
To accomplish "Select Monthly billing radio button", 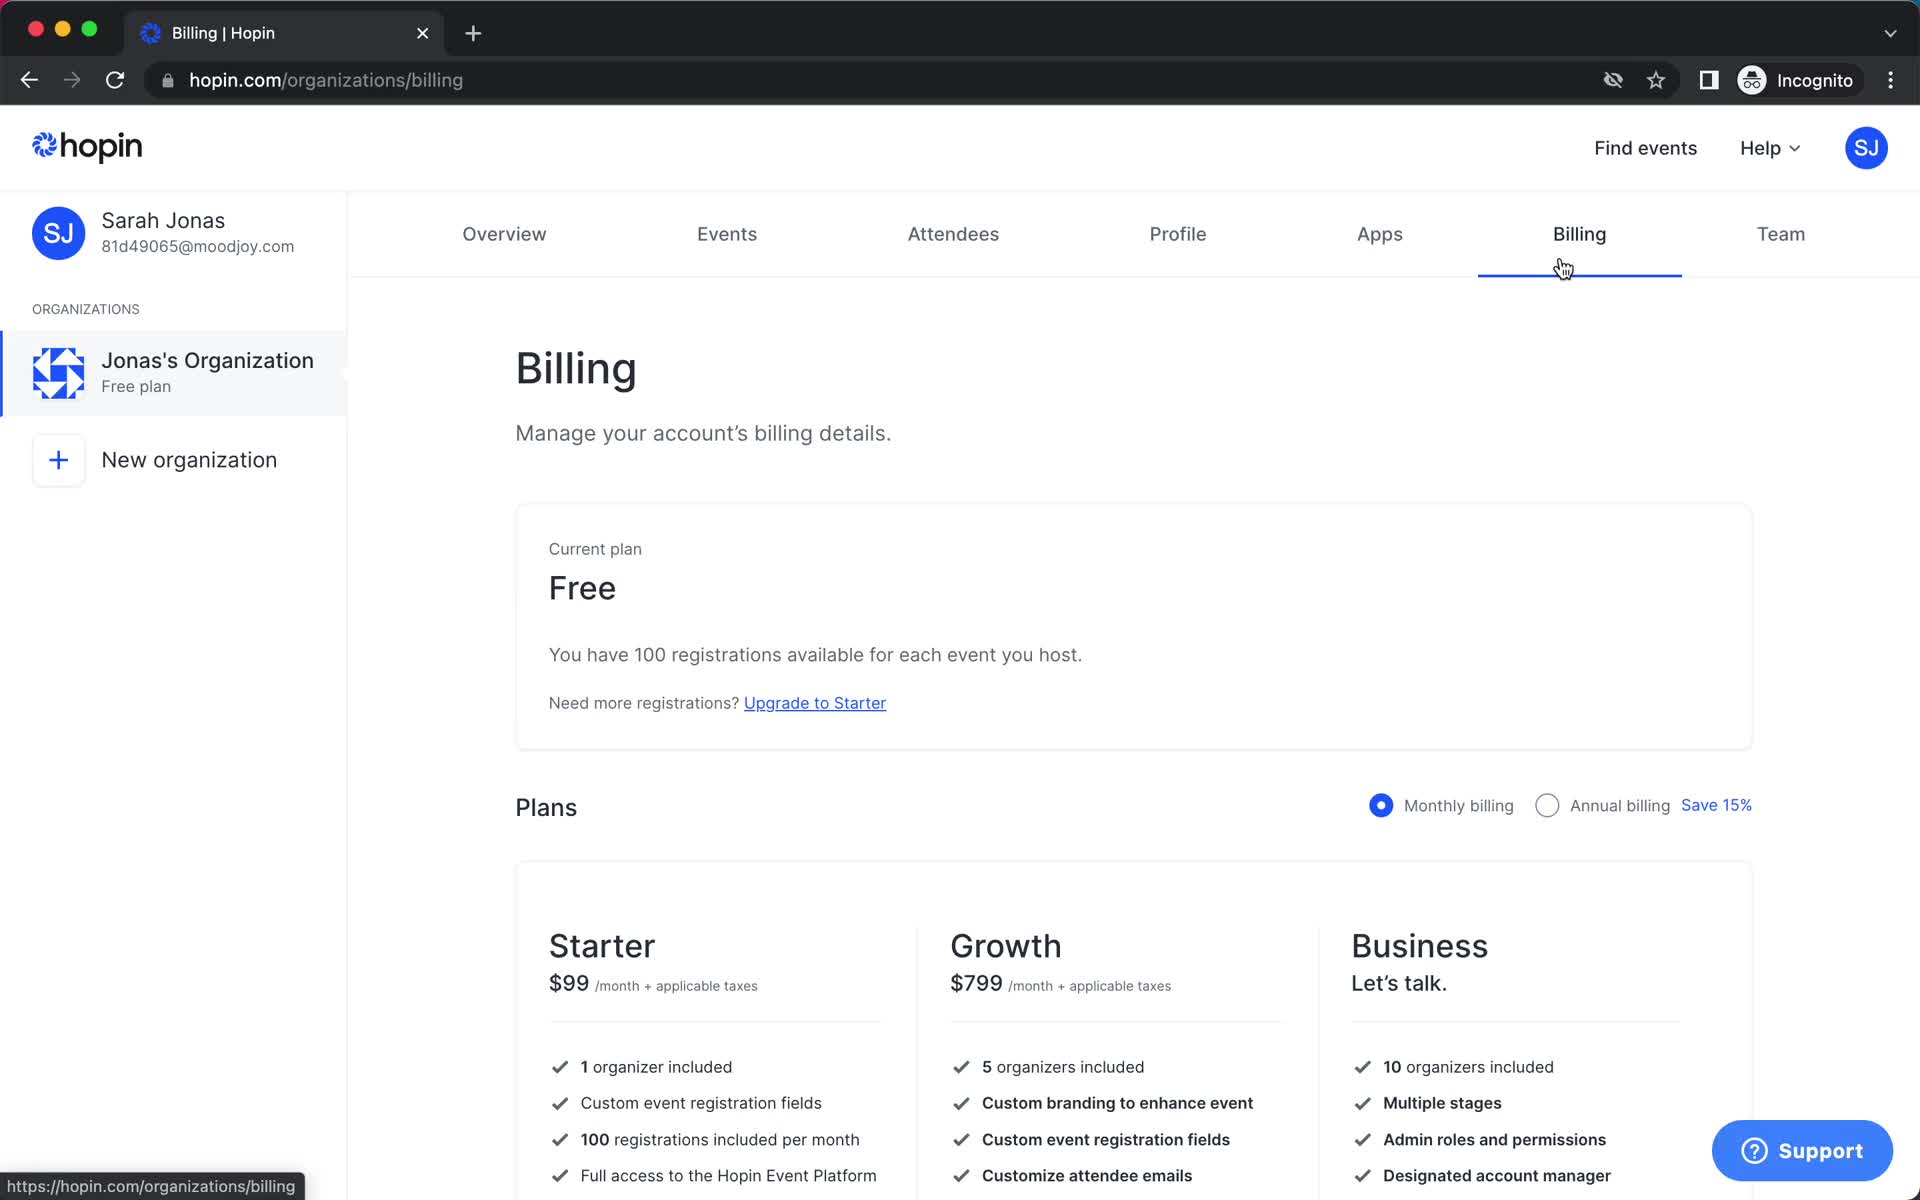I will tap(1381, 805).
